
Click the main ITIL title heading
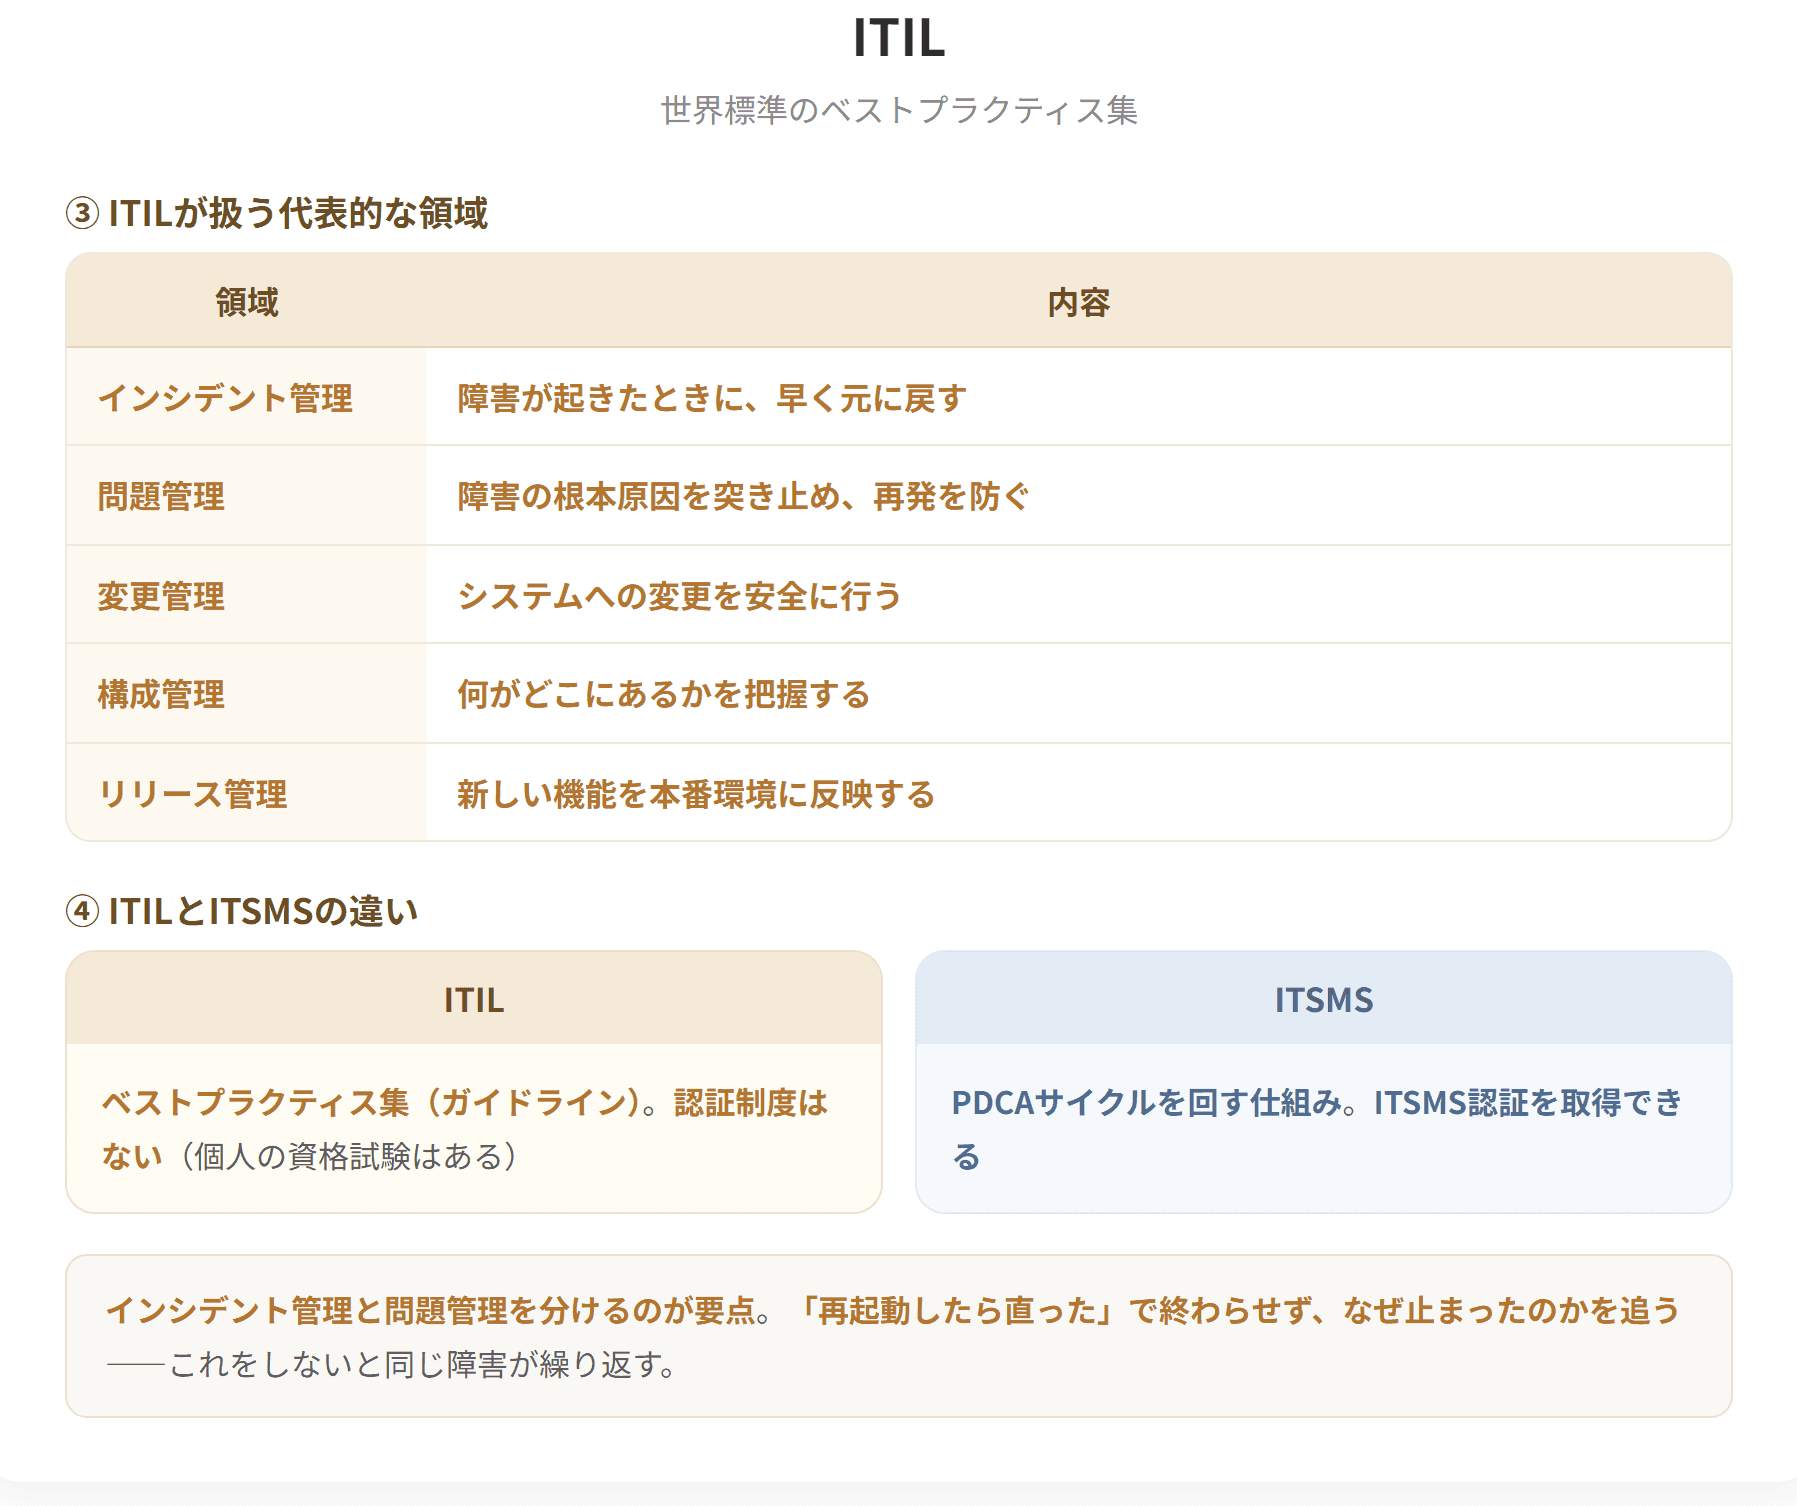(x=898, y=38)
